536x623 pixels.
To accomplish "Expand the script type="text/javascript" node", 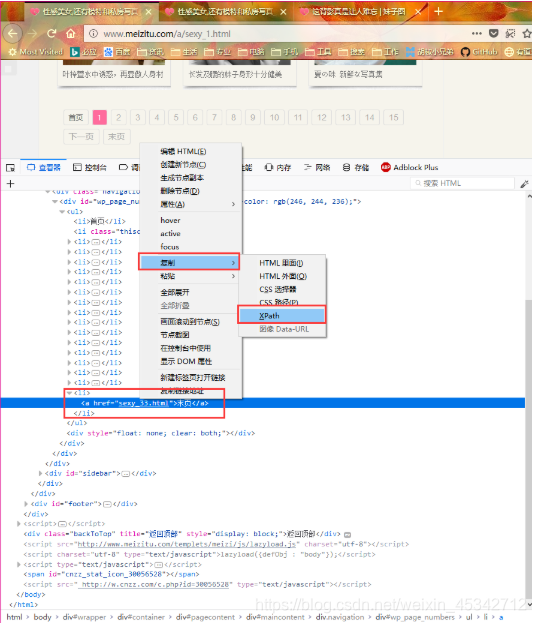I will pos(19,564).
